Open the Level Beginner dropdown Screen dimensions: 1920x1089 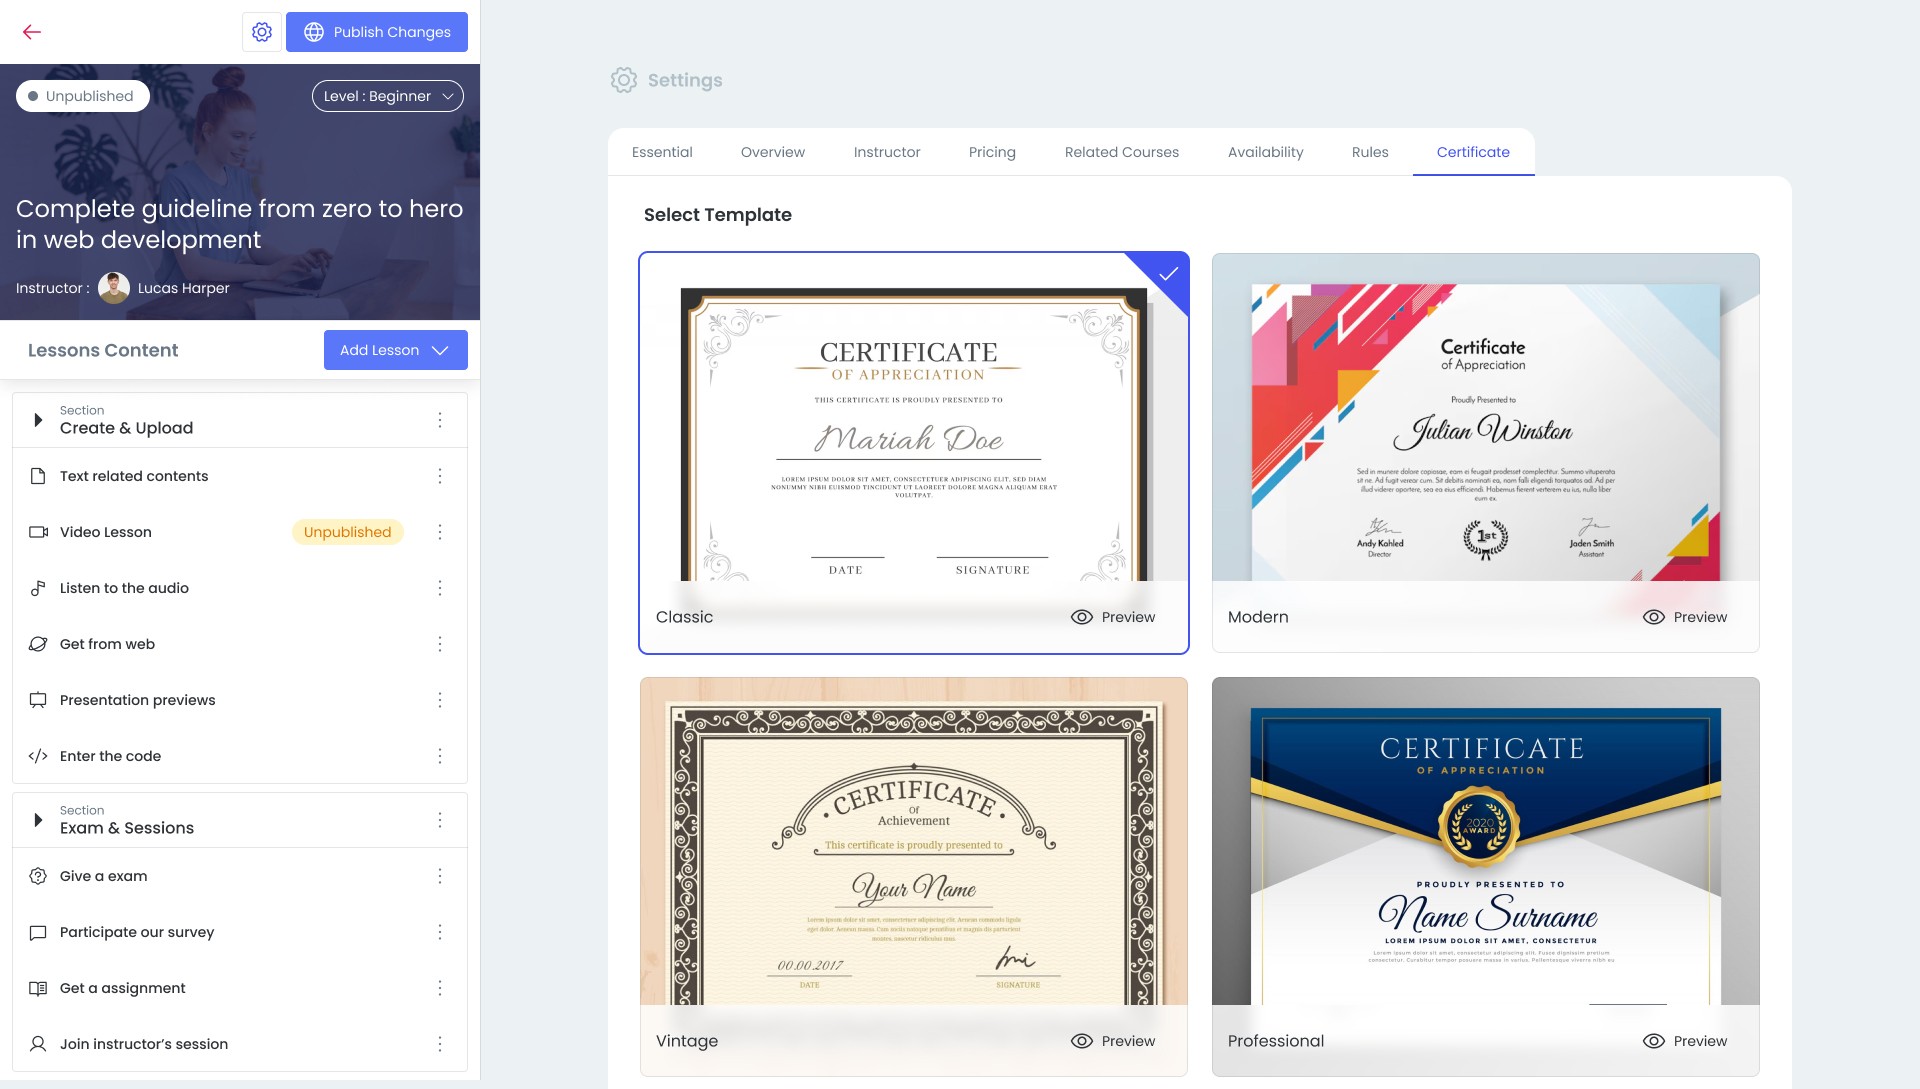click(x=388, y=96)
